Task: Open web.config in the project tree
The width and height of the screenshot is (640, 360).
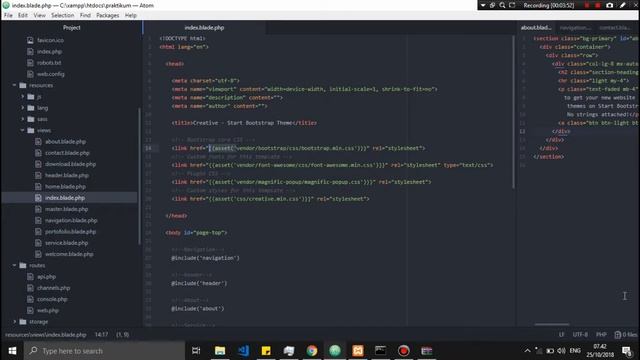Action: [x=51, y=74]
